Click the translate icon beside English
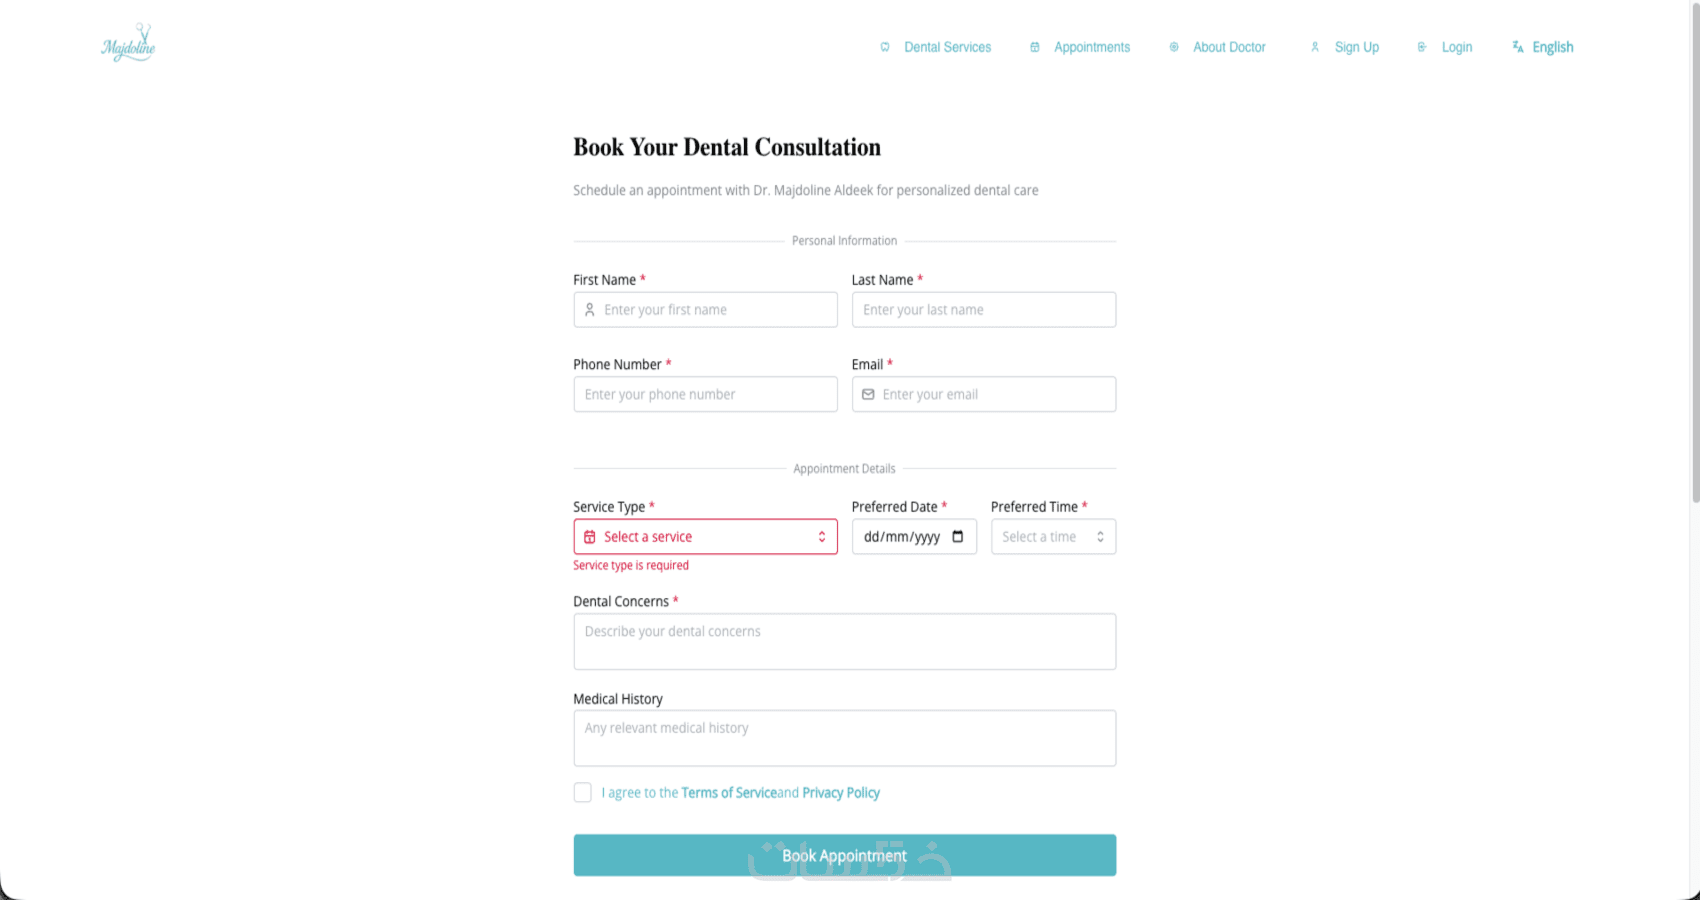This screenshot has height=900, width=1700. pos(1518,47)
